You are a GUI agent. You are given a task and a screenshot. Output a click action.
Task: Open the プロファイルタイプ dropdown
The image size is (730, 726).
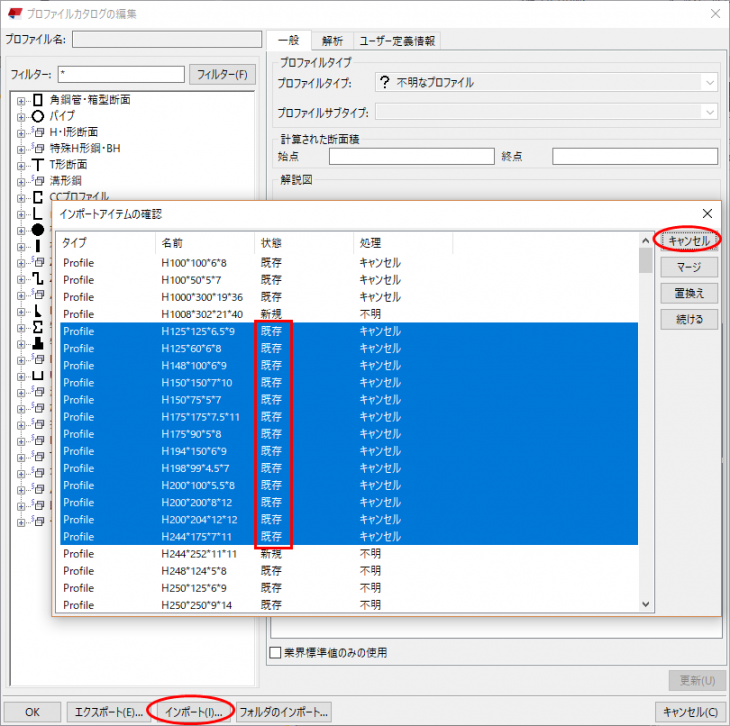tap(710, 83)
